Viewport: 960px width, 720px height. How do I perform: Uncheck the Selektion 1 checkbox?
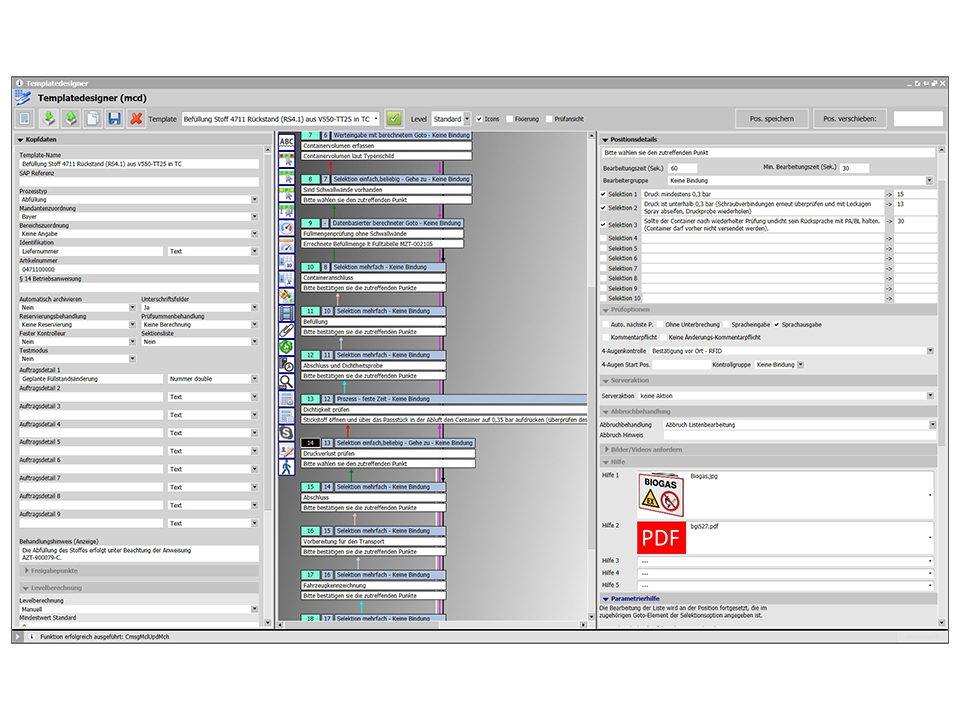click(604, 194)
